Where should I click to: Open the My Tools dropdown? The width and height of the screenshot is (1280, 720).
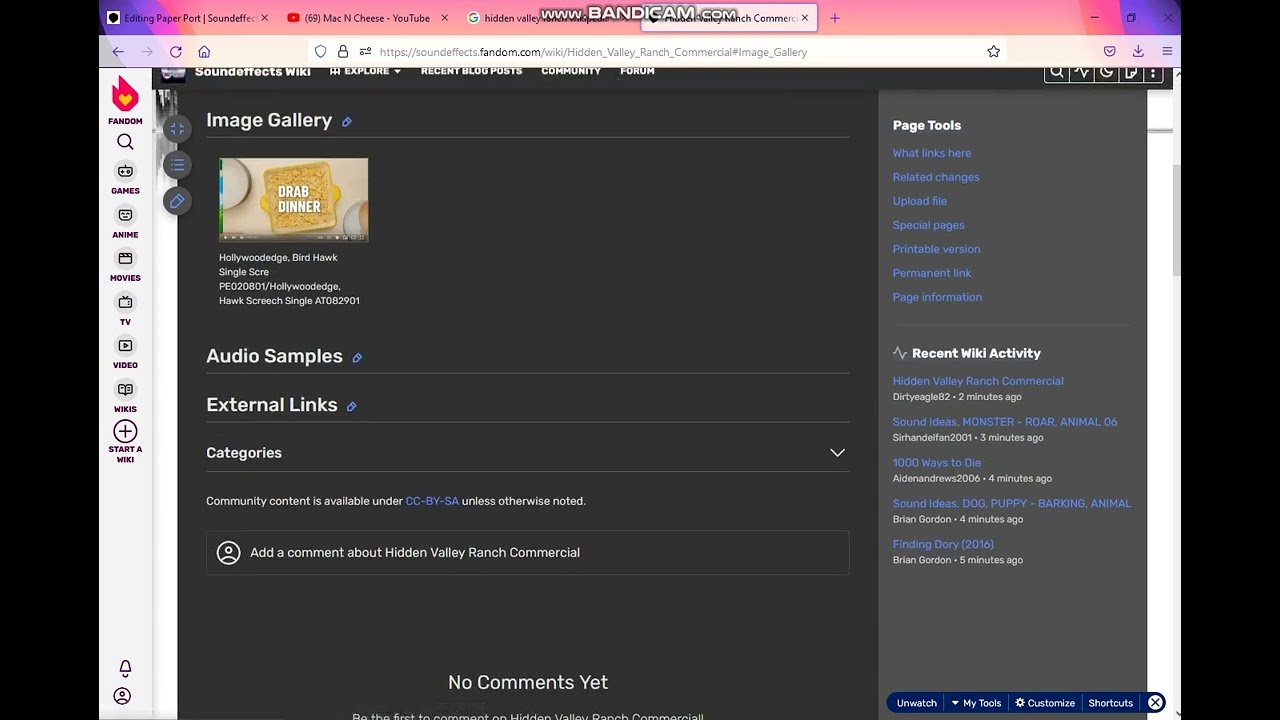(x=976, y=703)
